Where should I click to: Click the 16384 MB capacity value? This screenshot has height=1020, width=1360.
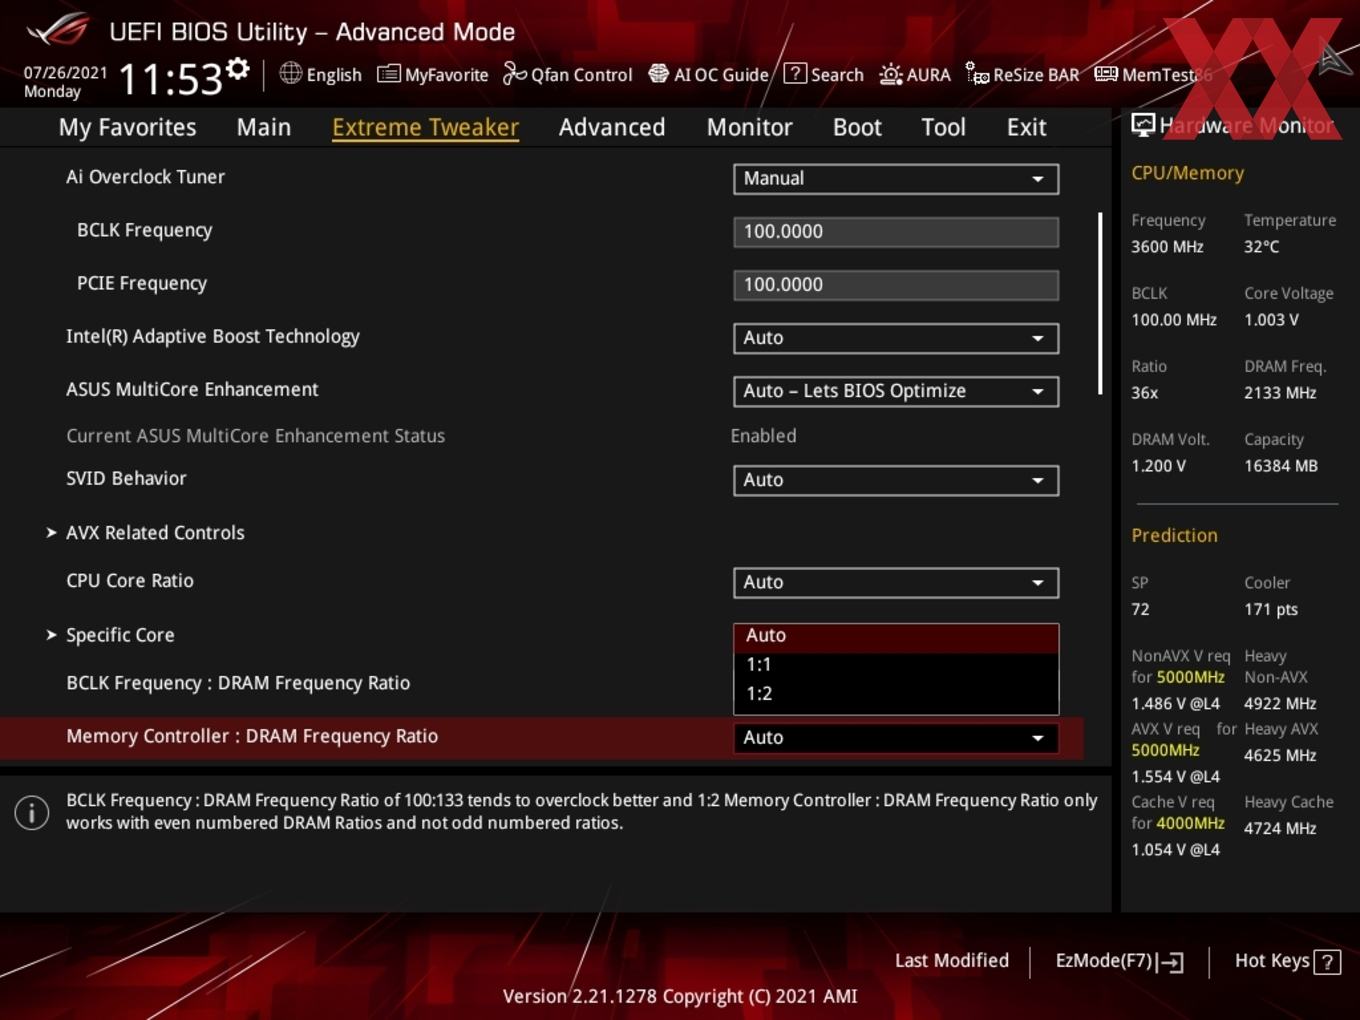(1281, 465)
